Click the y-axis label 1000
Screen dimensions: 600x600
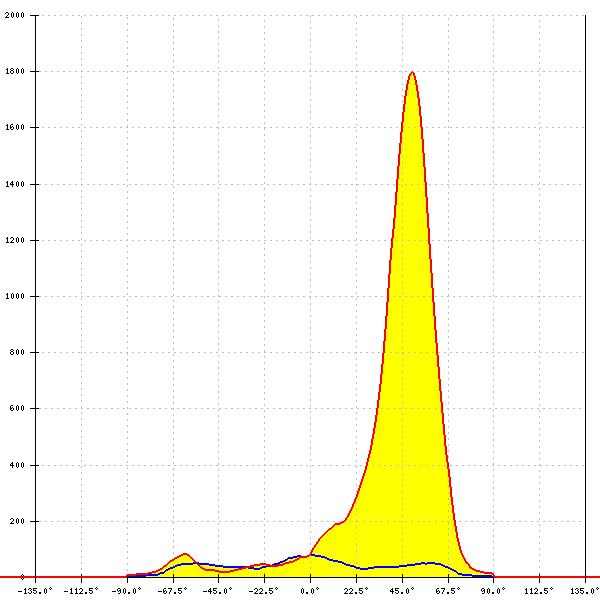pos(15,296)
